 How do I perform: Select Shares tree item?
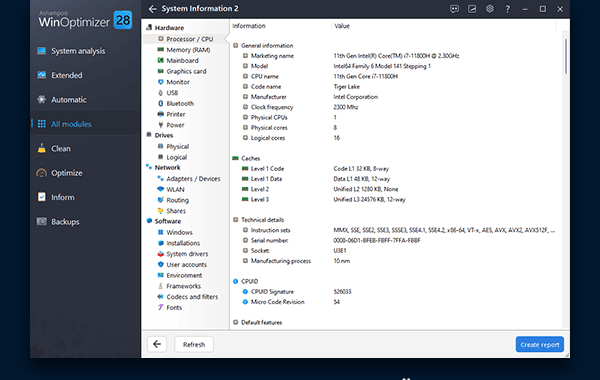[176, 210]
